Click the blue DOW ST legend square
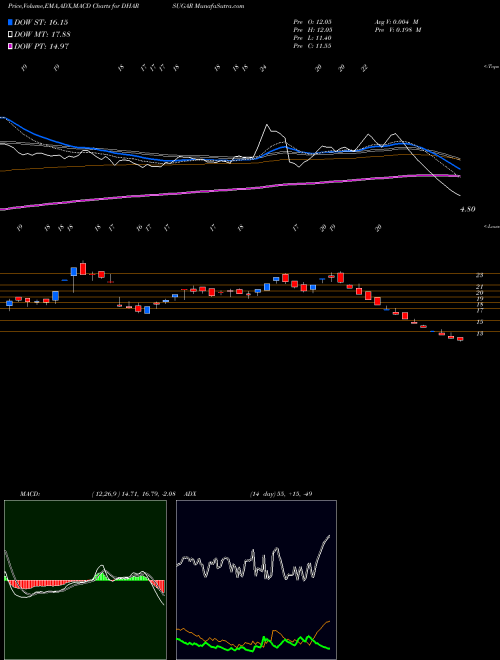Viewport: 500px width, 660px height. tap(10, 22)
